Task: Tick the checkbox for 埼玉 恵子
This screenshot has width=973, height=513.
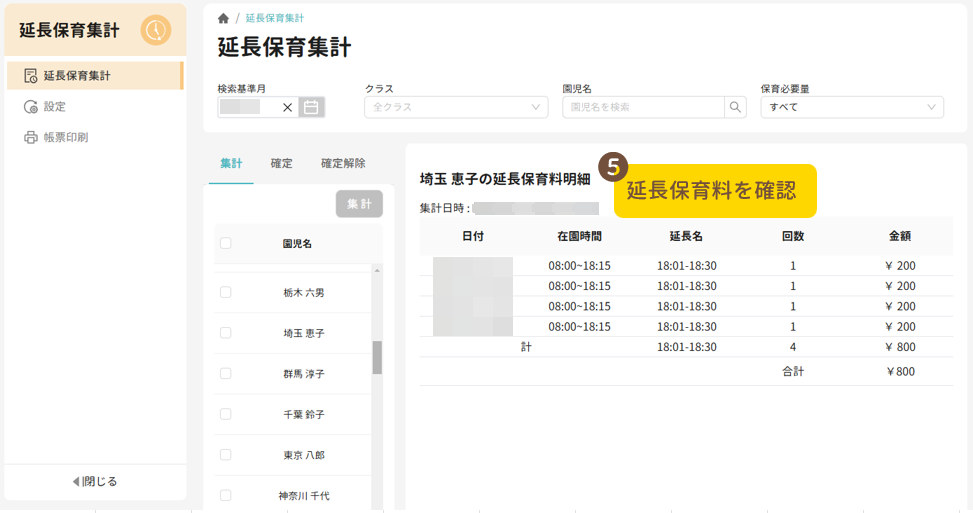Action: pyautogui.click(x=225, y=332)
